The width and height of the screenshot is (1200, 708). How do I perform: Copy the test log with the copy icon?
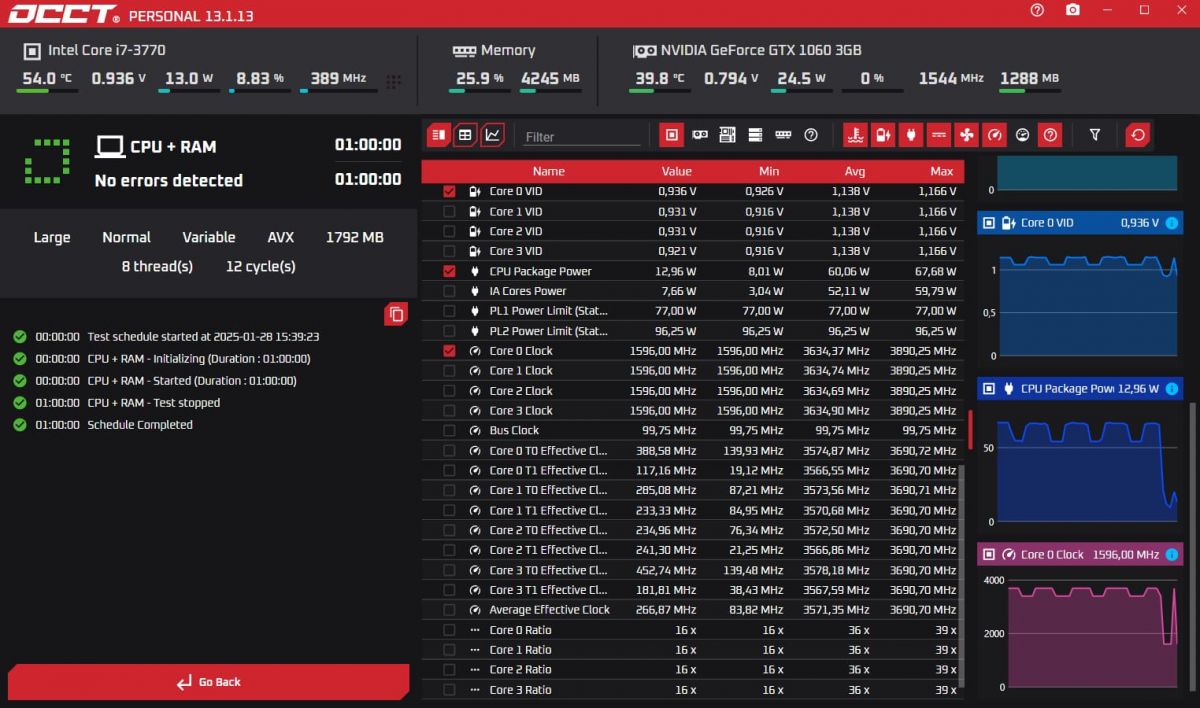(397, 314)
